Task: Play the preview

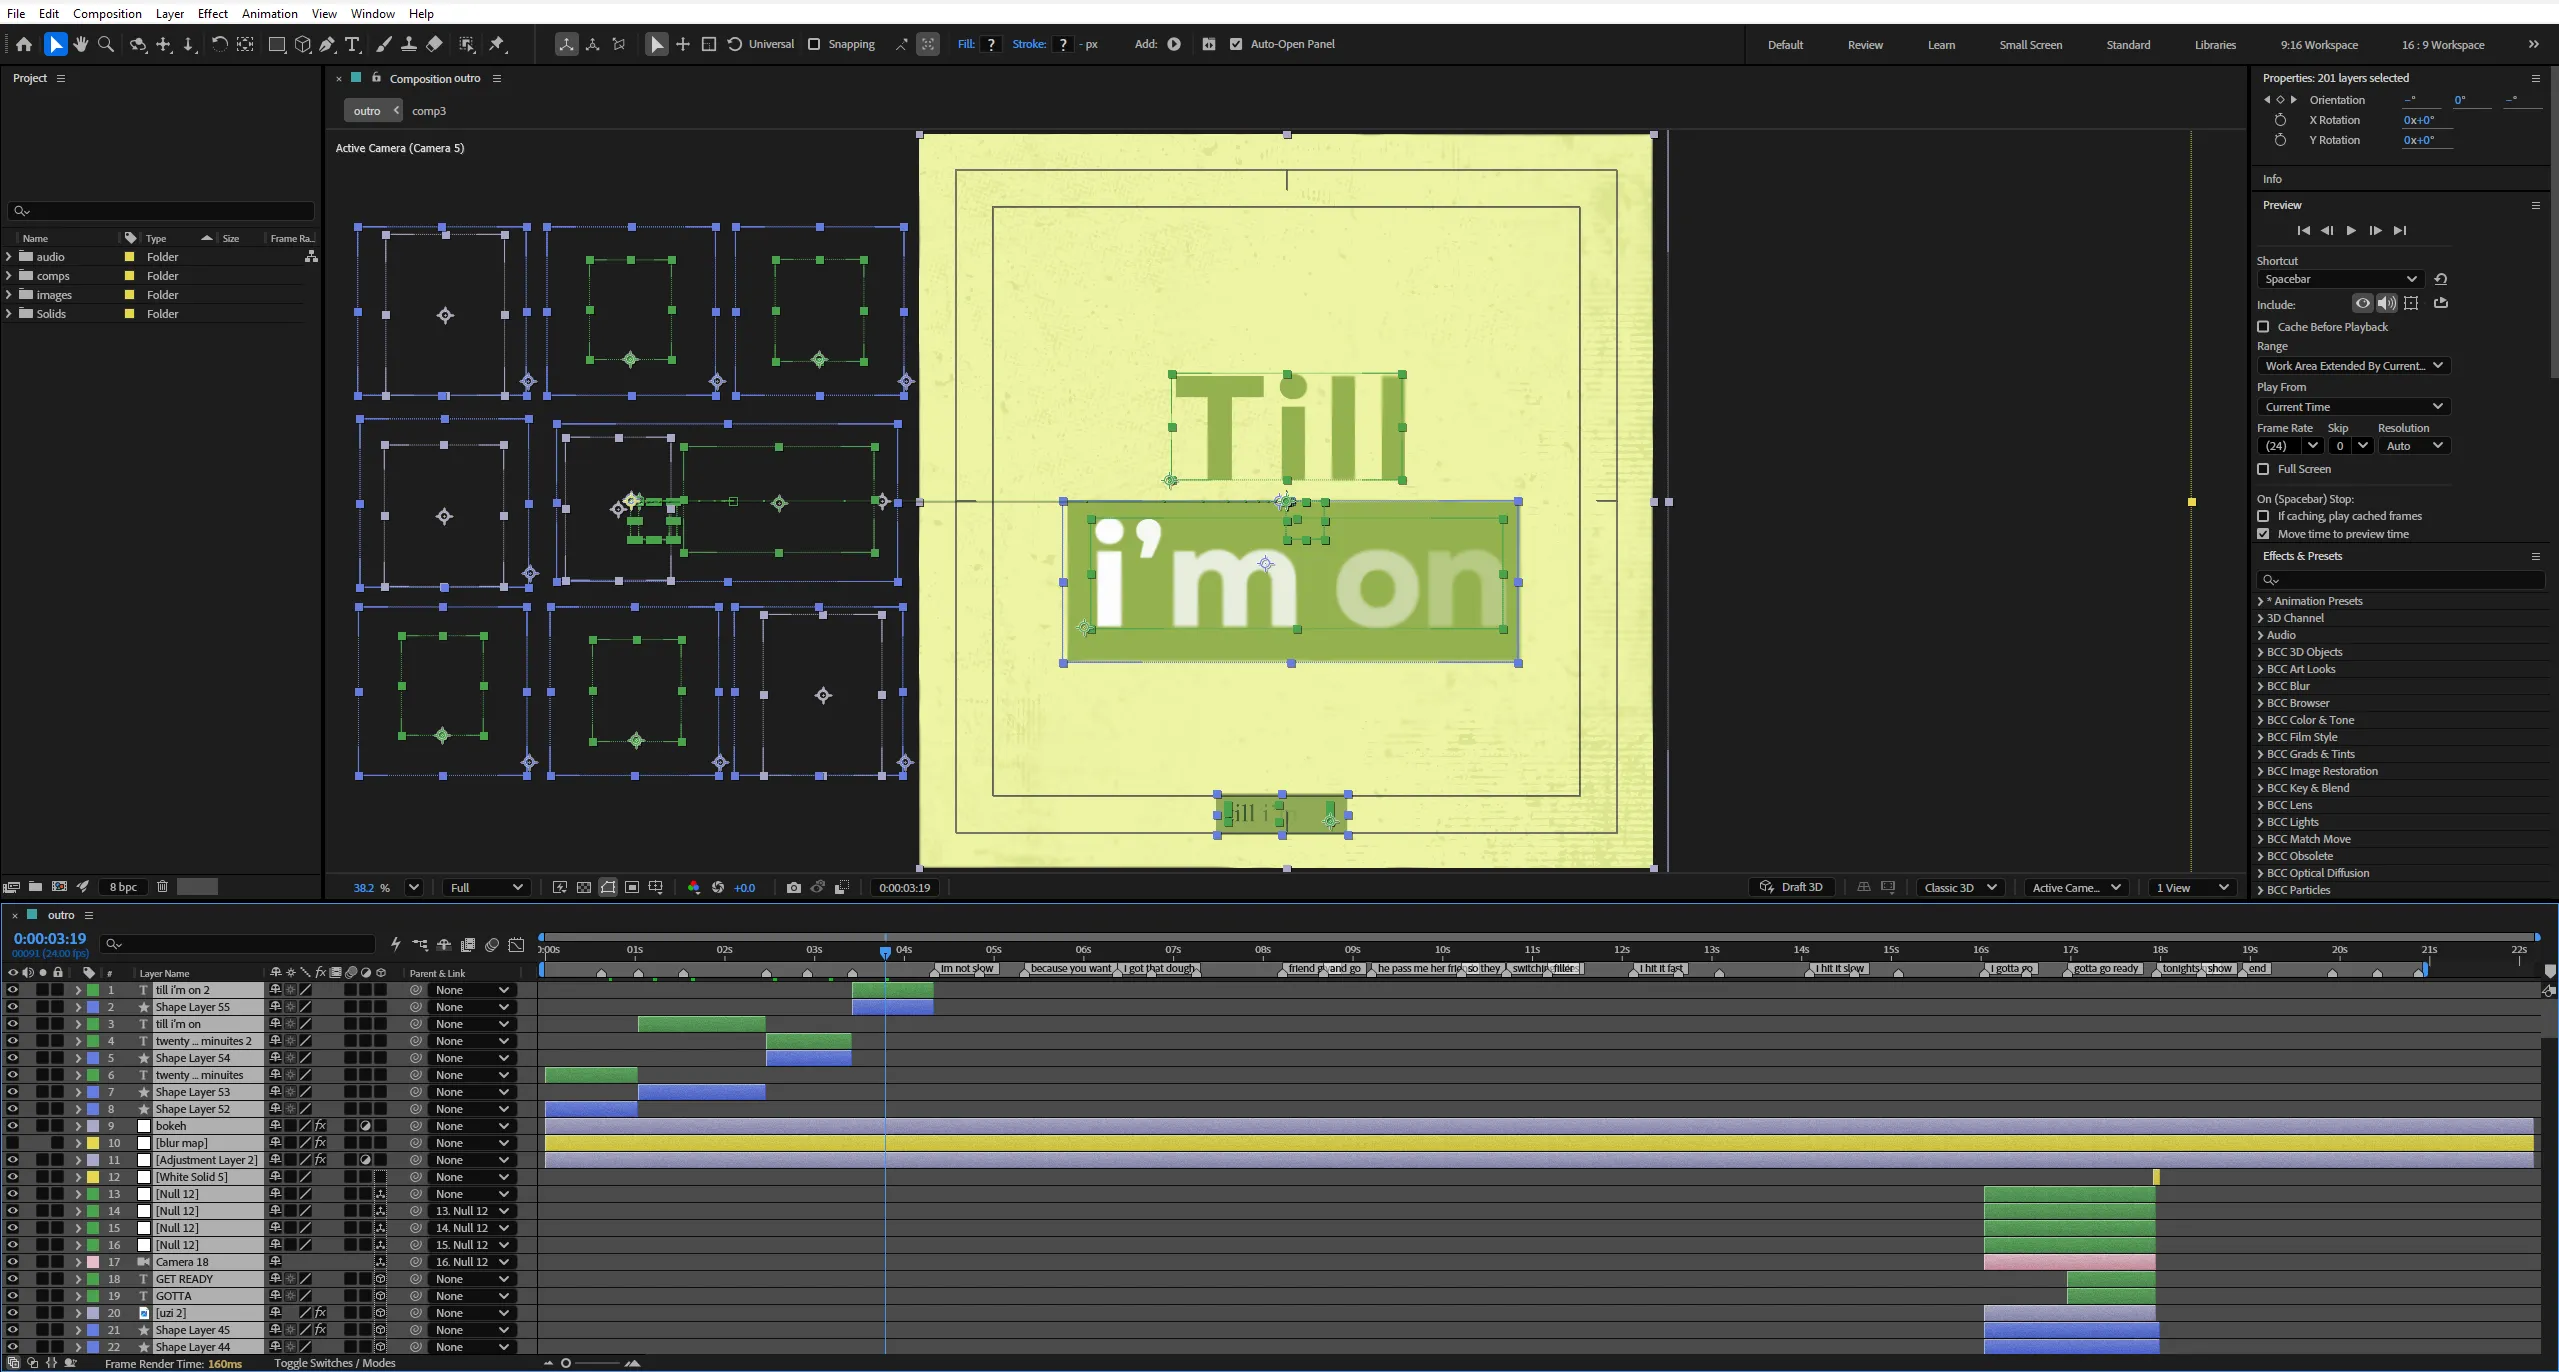Action: pos(2351,231)
